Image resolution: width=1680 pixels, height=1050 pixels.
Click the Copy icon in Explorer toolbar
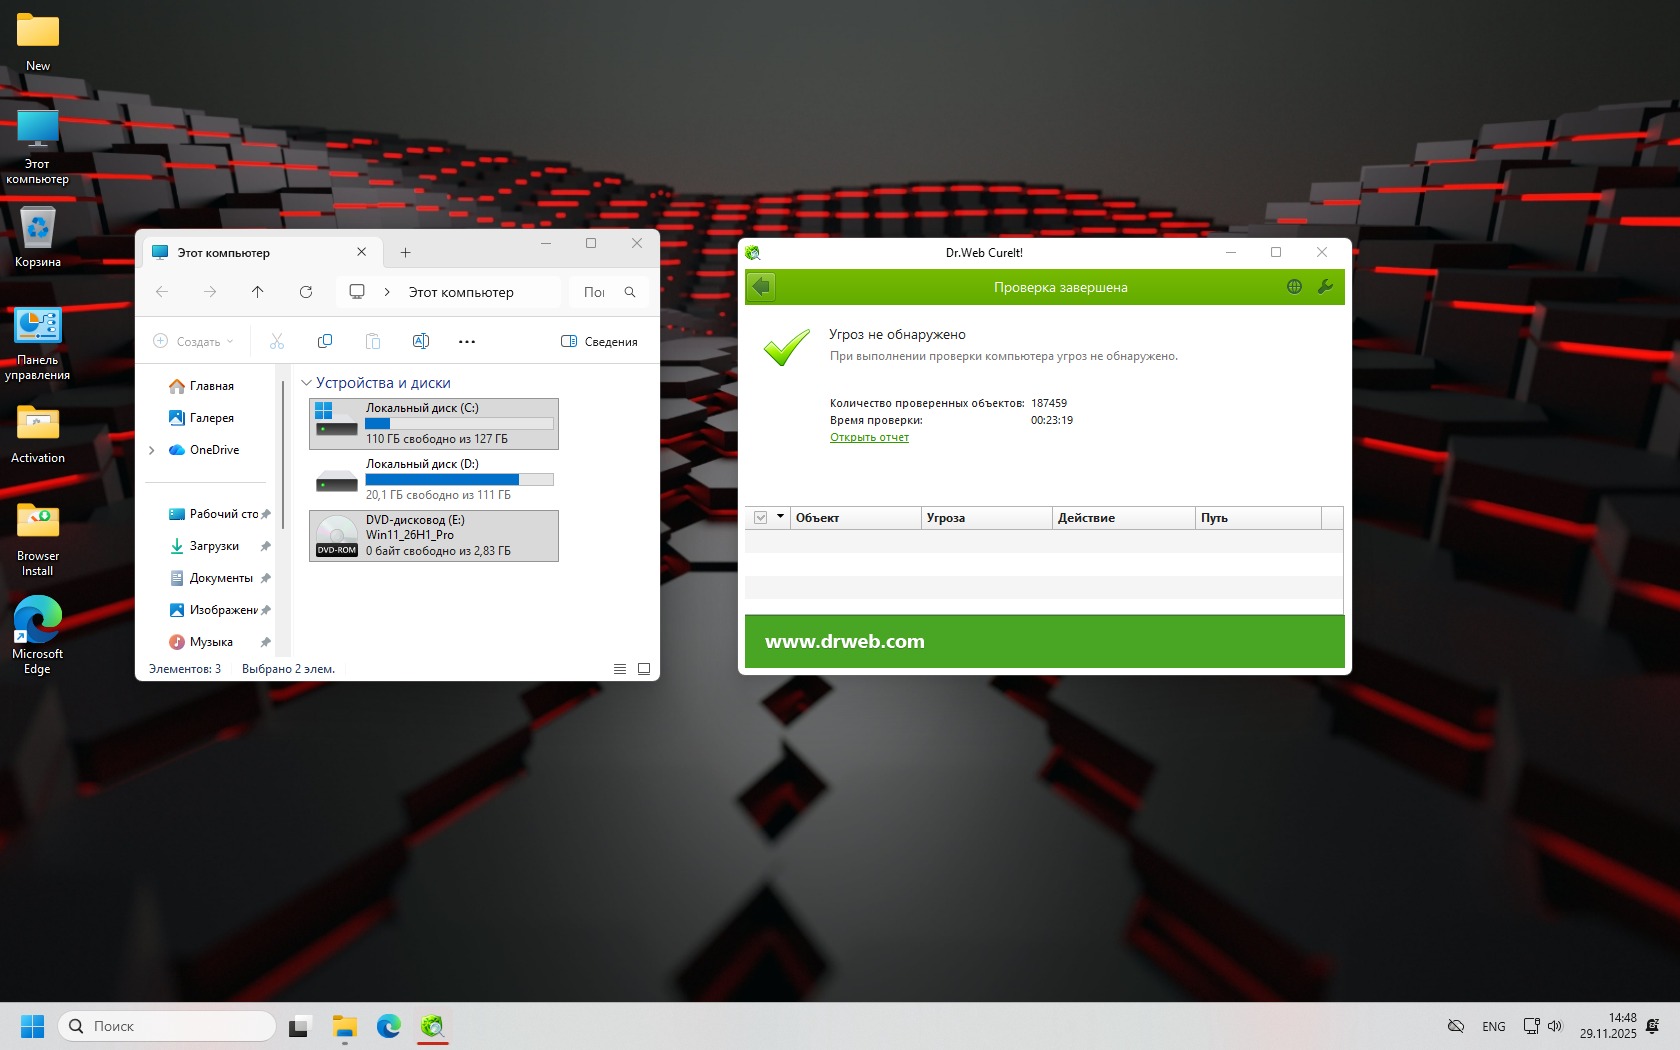(325, 342)
